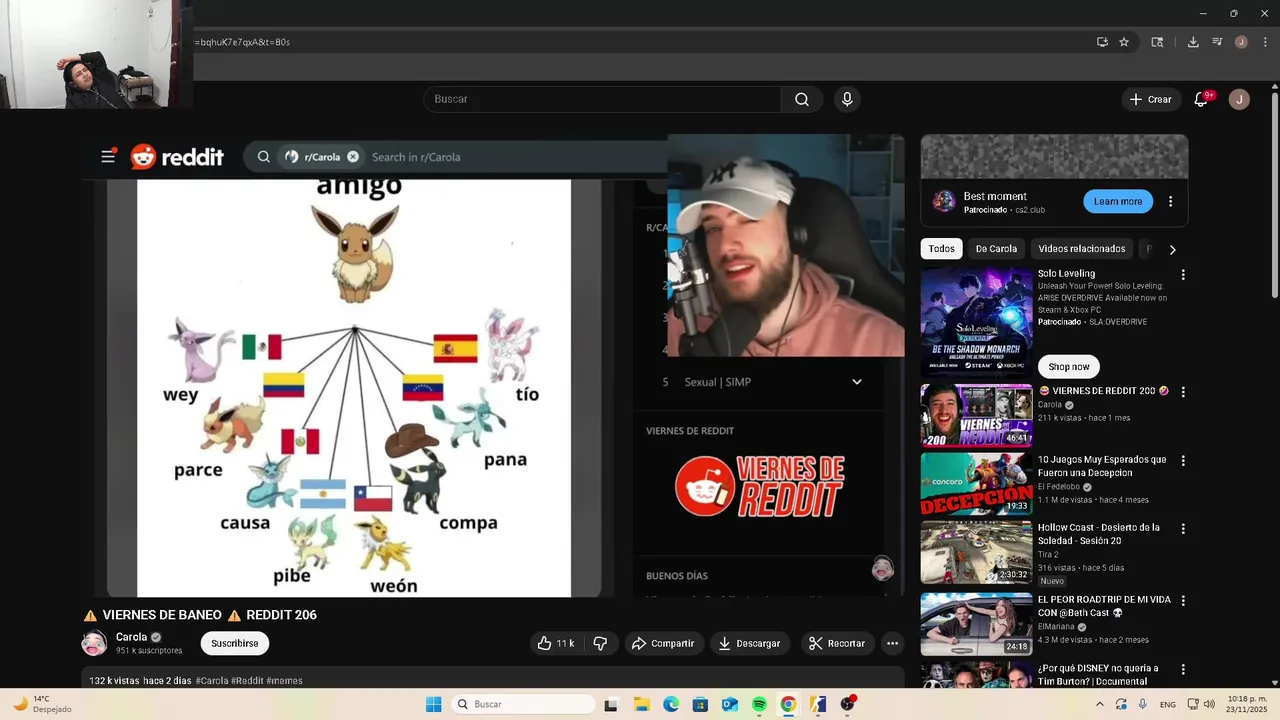Open options for 10 Juegos Muy Esperados video
1280x720 pixels.
(x=1183, y=461)
